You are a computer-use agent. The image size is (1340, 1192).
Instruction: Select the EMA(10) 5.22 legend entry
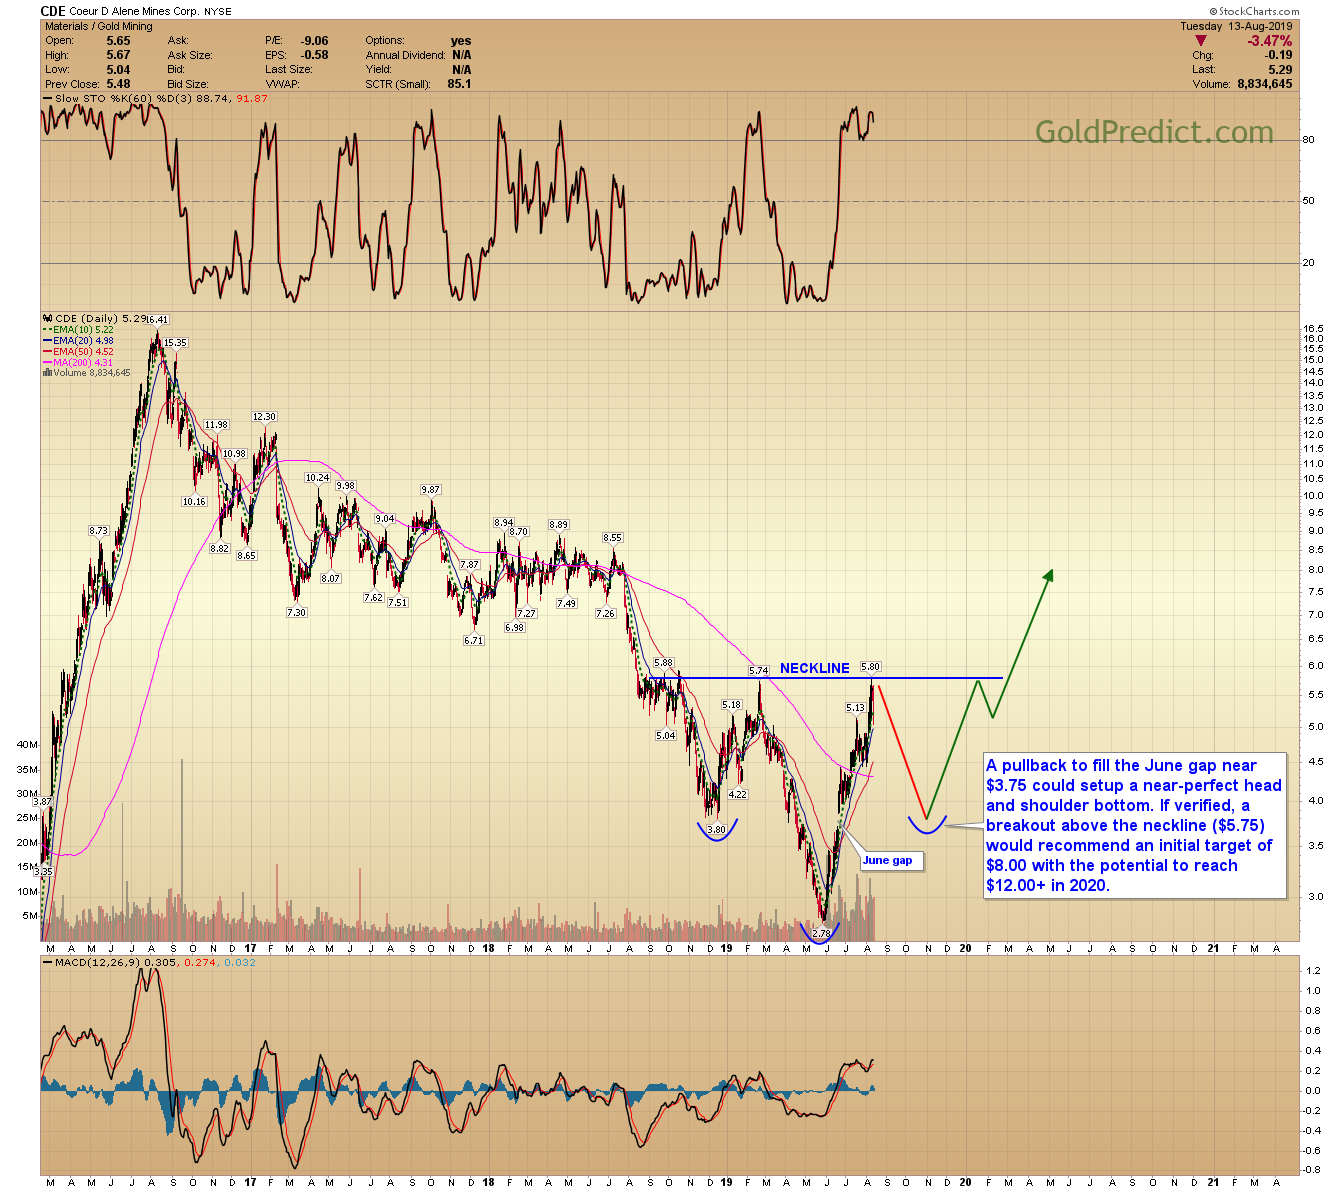(x=83, y=329)
